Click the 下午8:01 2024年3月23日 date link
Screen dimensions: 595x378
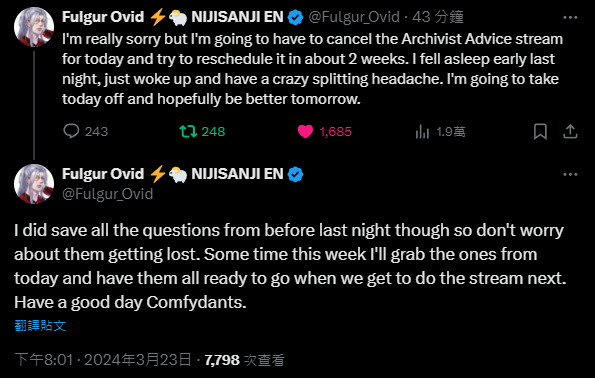pos(103,360)
